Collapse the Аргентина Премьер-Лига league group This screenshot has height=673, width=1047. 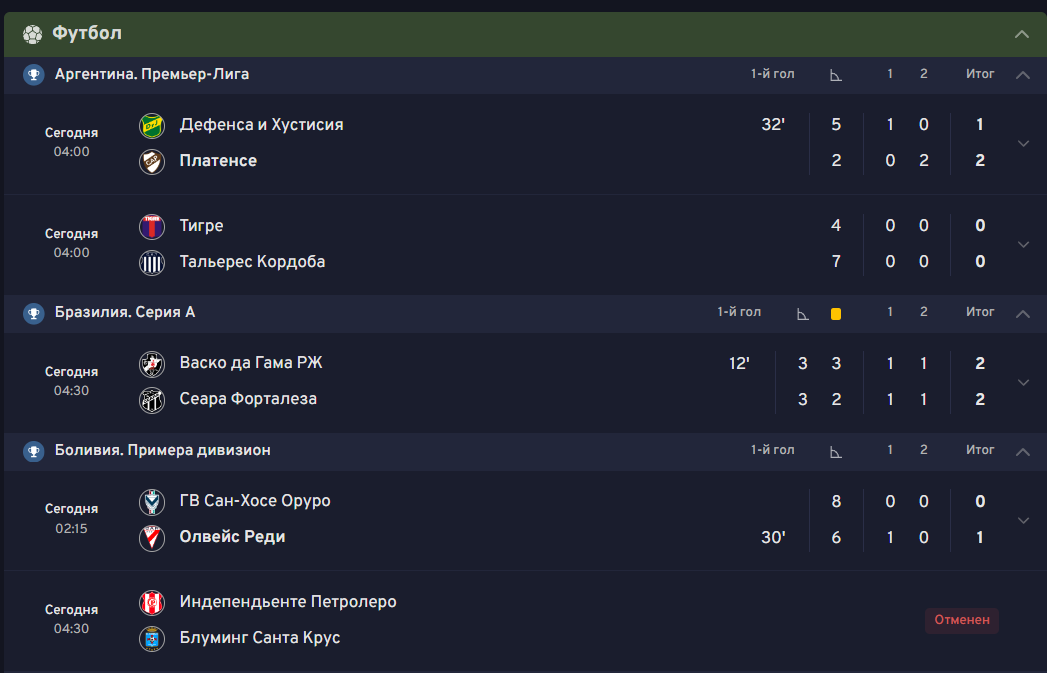coord(1022,75)
